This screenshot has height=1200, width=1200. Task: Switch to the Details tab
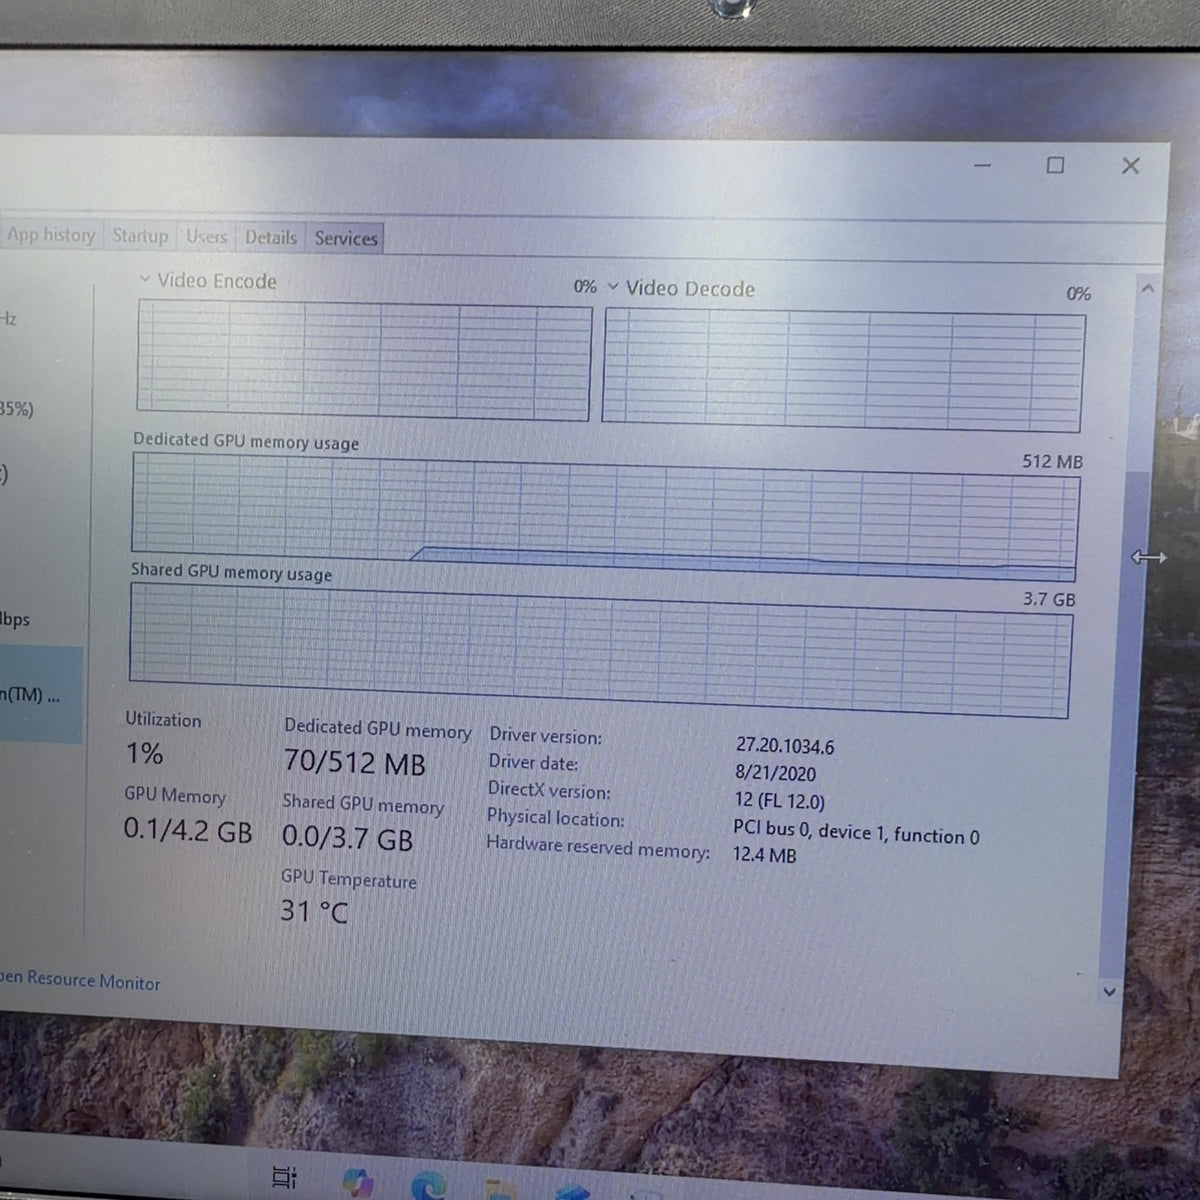pos(271,238)
